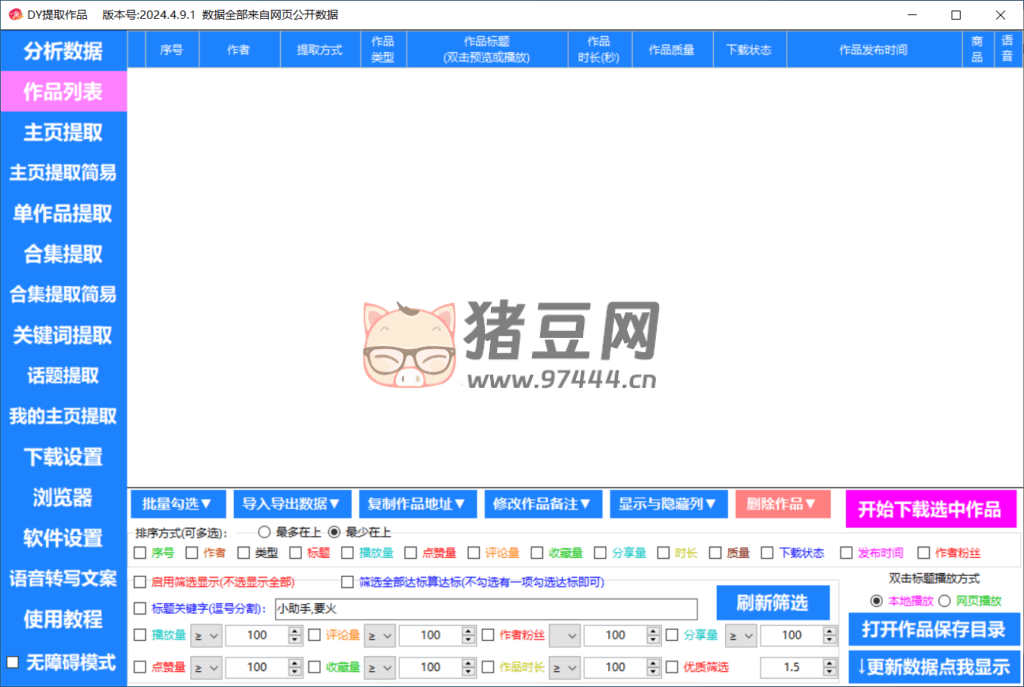Switch to the 作品列表 tab
The width and height of the screenshot is (1024, 687).
click(x=63, y=92)
